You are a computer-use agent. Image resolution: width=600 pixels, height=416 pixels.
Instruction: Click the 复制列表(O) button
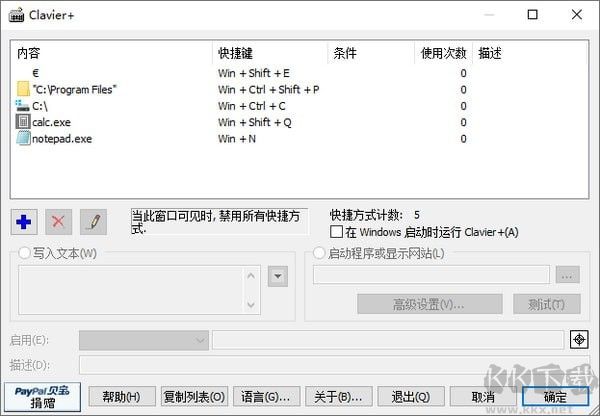[x=194, y=396]
